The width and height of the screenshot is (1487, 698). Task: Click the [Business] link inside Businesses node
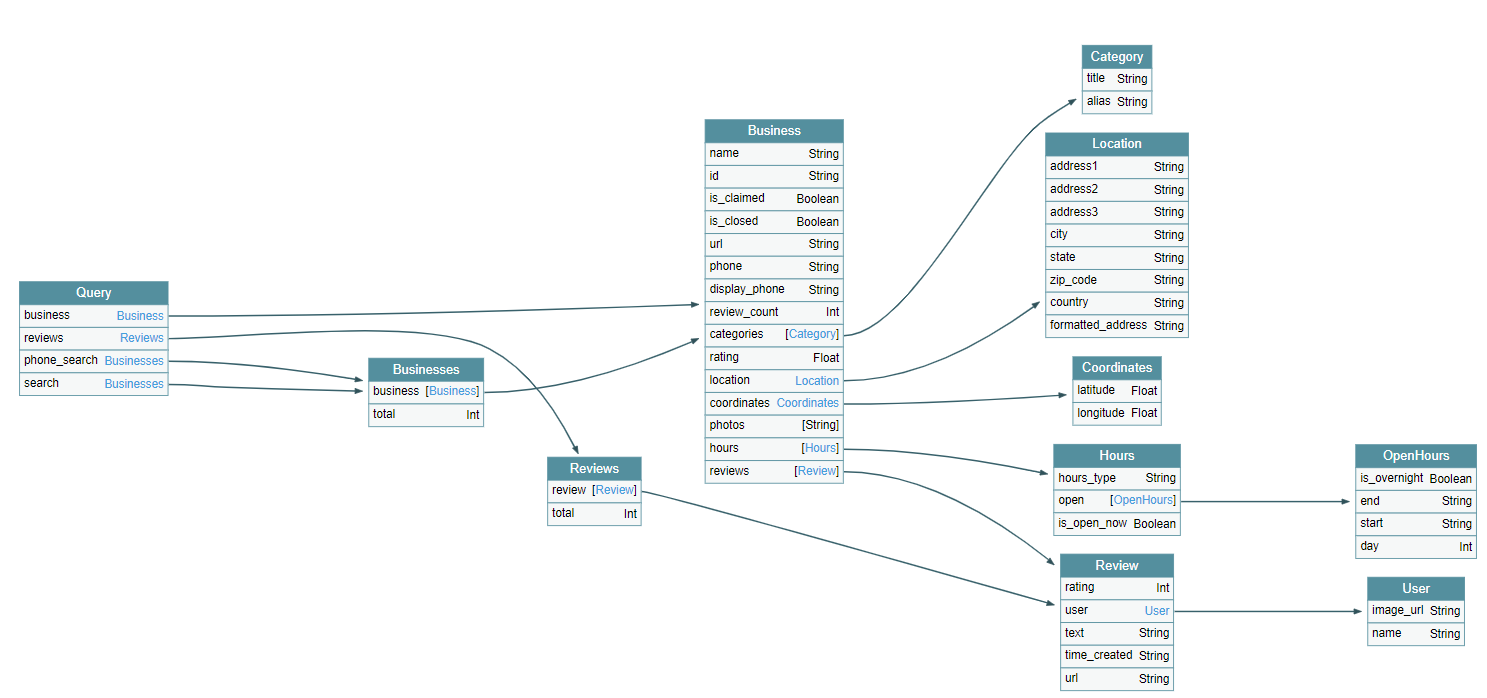452,391
